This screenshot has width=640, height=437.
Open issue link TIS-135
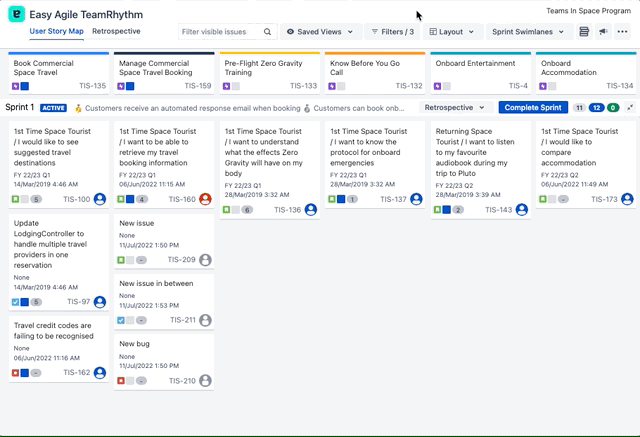tap(93, 86)
